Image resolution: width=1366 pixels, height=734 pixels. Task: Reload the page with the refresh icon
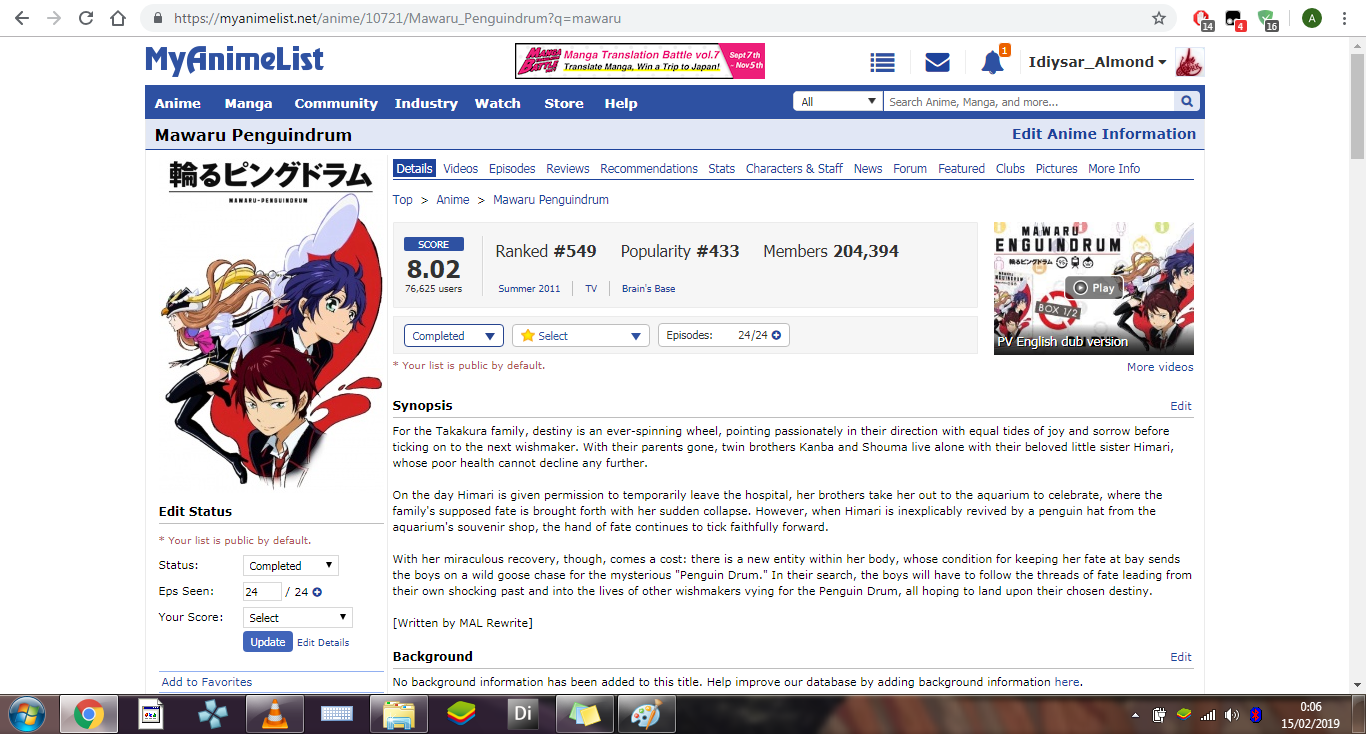(86, 18)
